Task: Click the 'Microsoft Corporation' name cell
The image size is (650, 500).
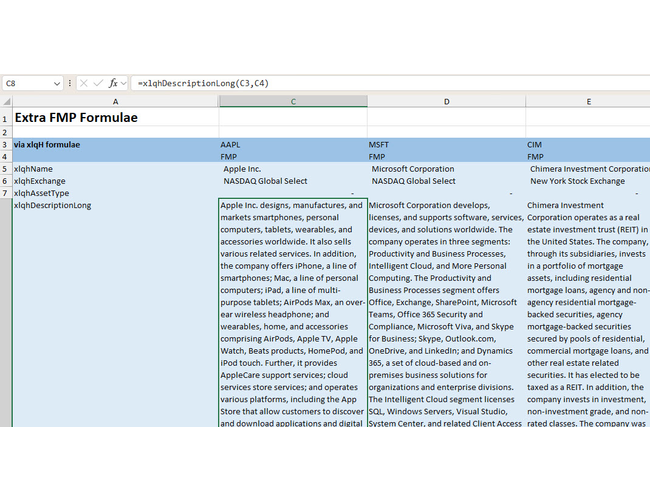Action: click(446, 169)
